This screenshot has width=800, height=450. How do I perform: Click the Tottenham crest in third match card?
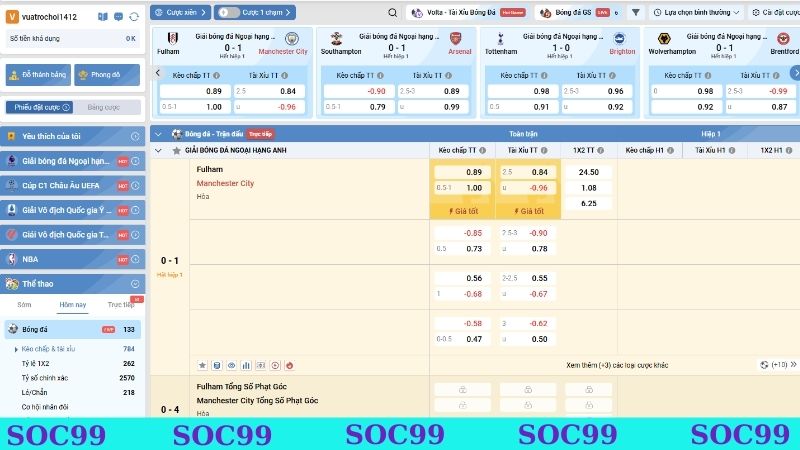[x=501, y=39]
